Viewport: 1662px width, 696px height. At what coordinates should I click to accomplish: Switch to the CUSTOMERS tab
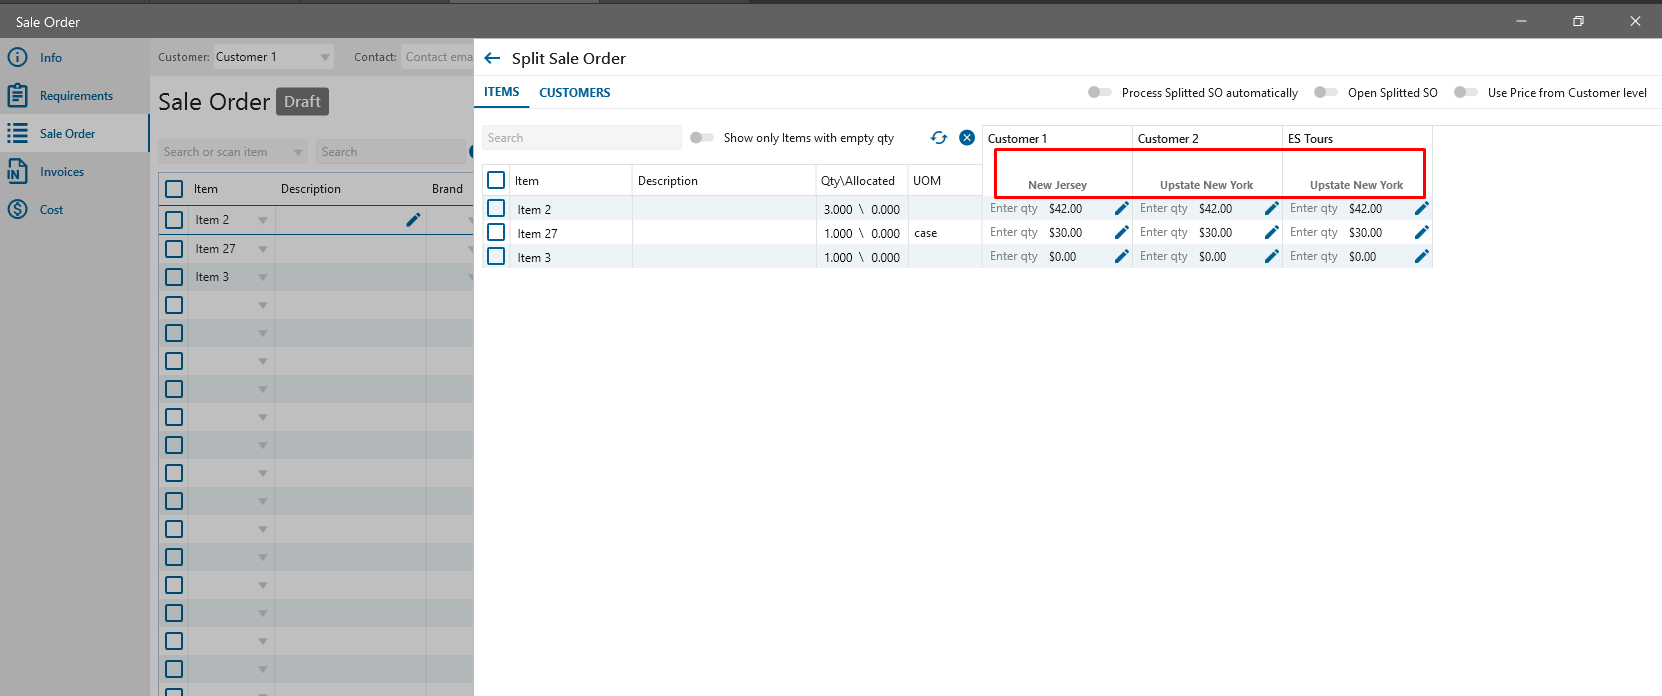tap(574, 93)
